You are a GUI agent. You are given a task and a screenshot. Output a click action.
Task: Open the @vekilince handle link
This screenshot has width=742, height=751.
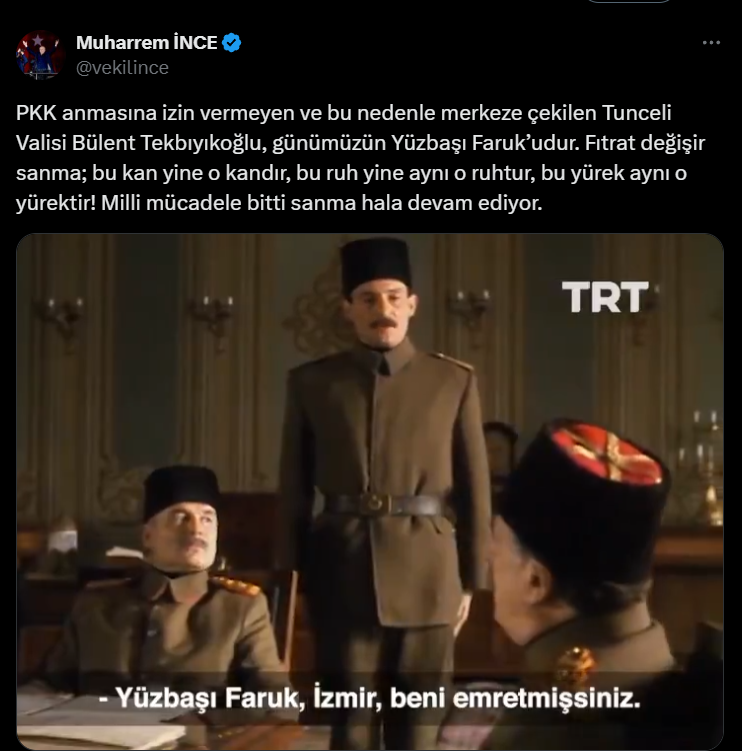click(122, 68)
